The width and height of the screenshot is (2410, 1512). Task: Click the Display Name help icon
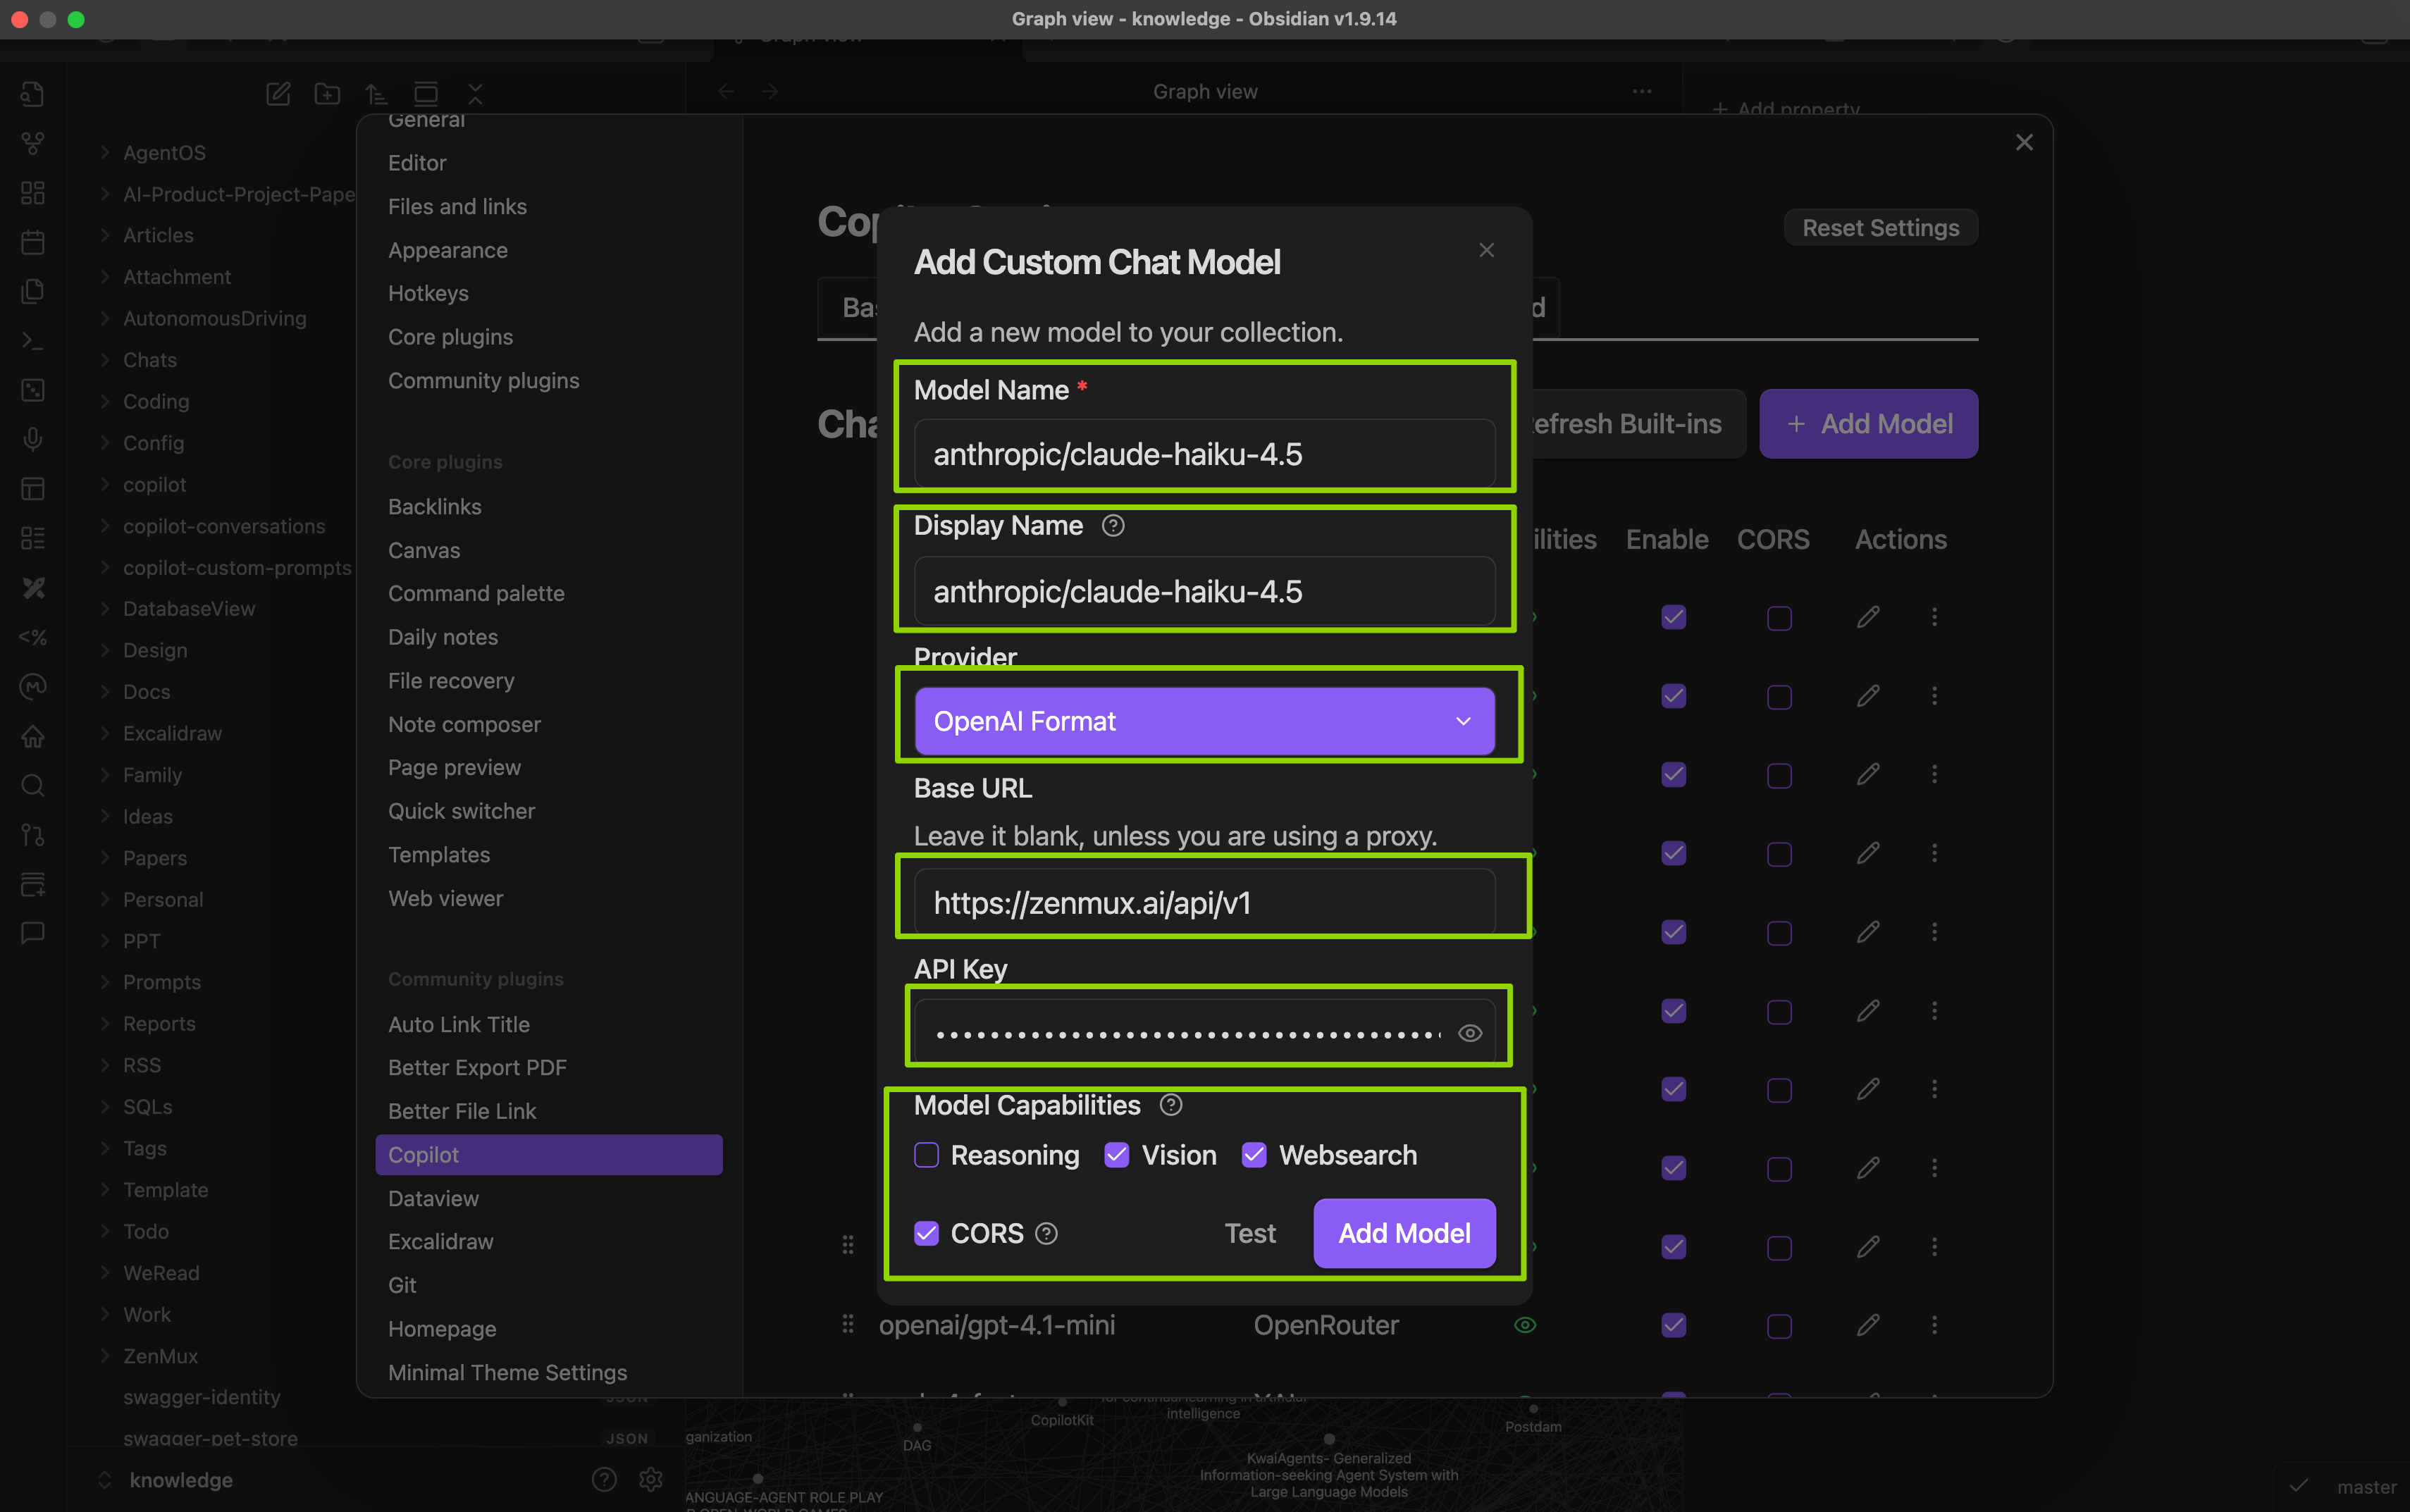(1113, 526)
